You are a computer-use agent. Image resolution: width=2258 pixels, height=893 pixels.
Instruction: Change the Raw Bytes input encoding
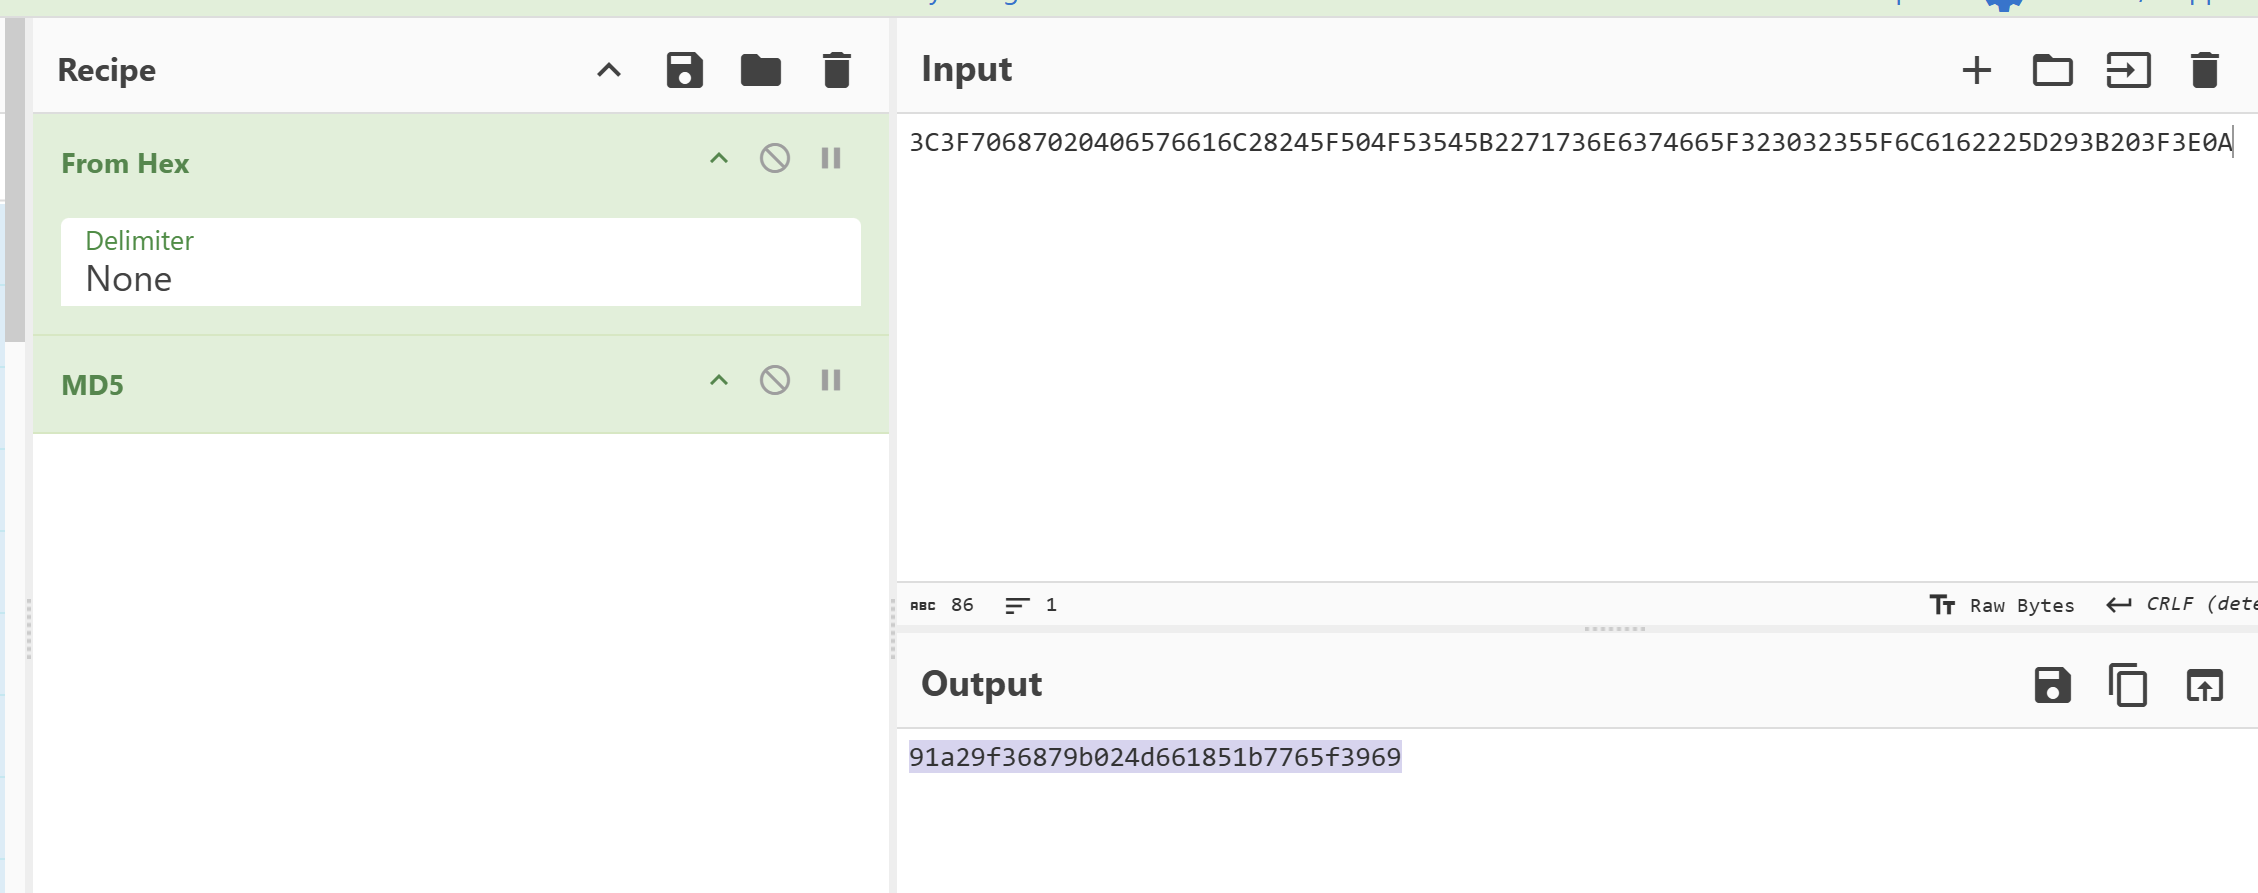[x=2002, y=605]
